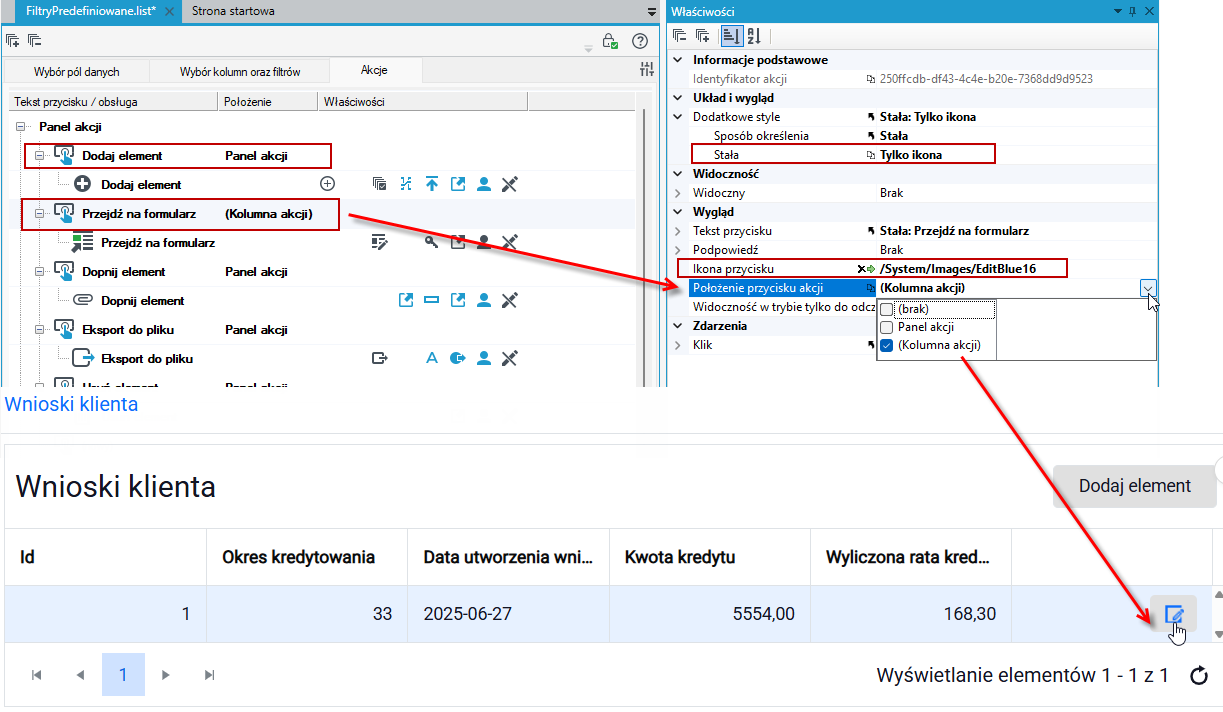Click the key icon in Przejdź na formularz row
1223x712 pixels.
(x=432, y=242)
